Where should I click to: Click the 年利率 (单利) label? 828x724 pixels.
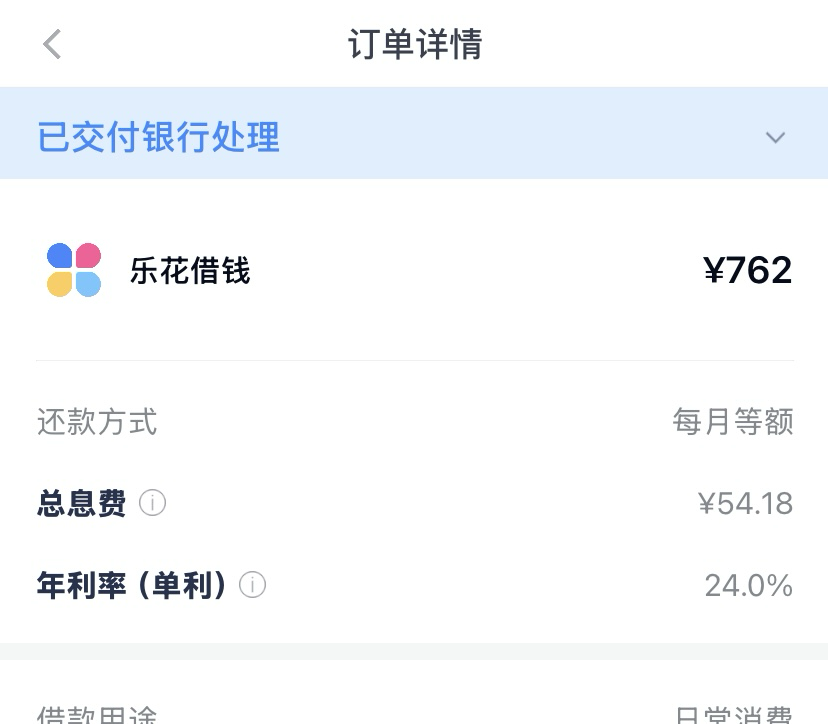click(132, 585)
